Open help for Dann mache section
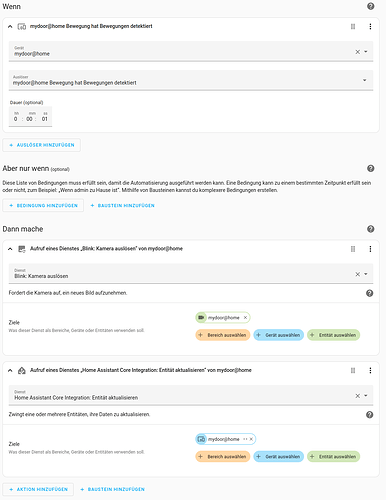The image size is (386, 500). [x=370, y=229]
